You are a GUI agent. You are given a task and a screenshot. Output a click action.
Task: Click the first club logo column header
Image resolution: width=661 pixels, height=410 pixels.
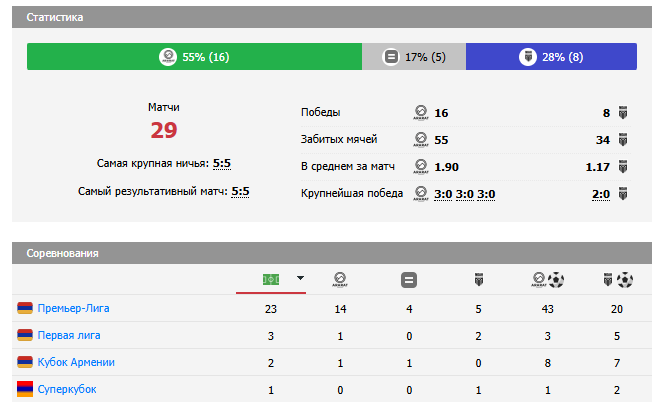pyautogui.click(x=339, y=280)
